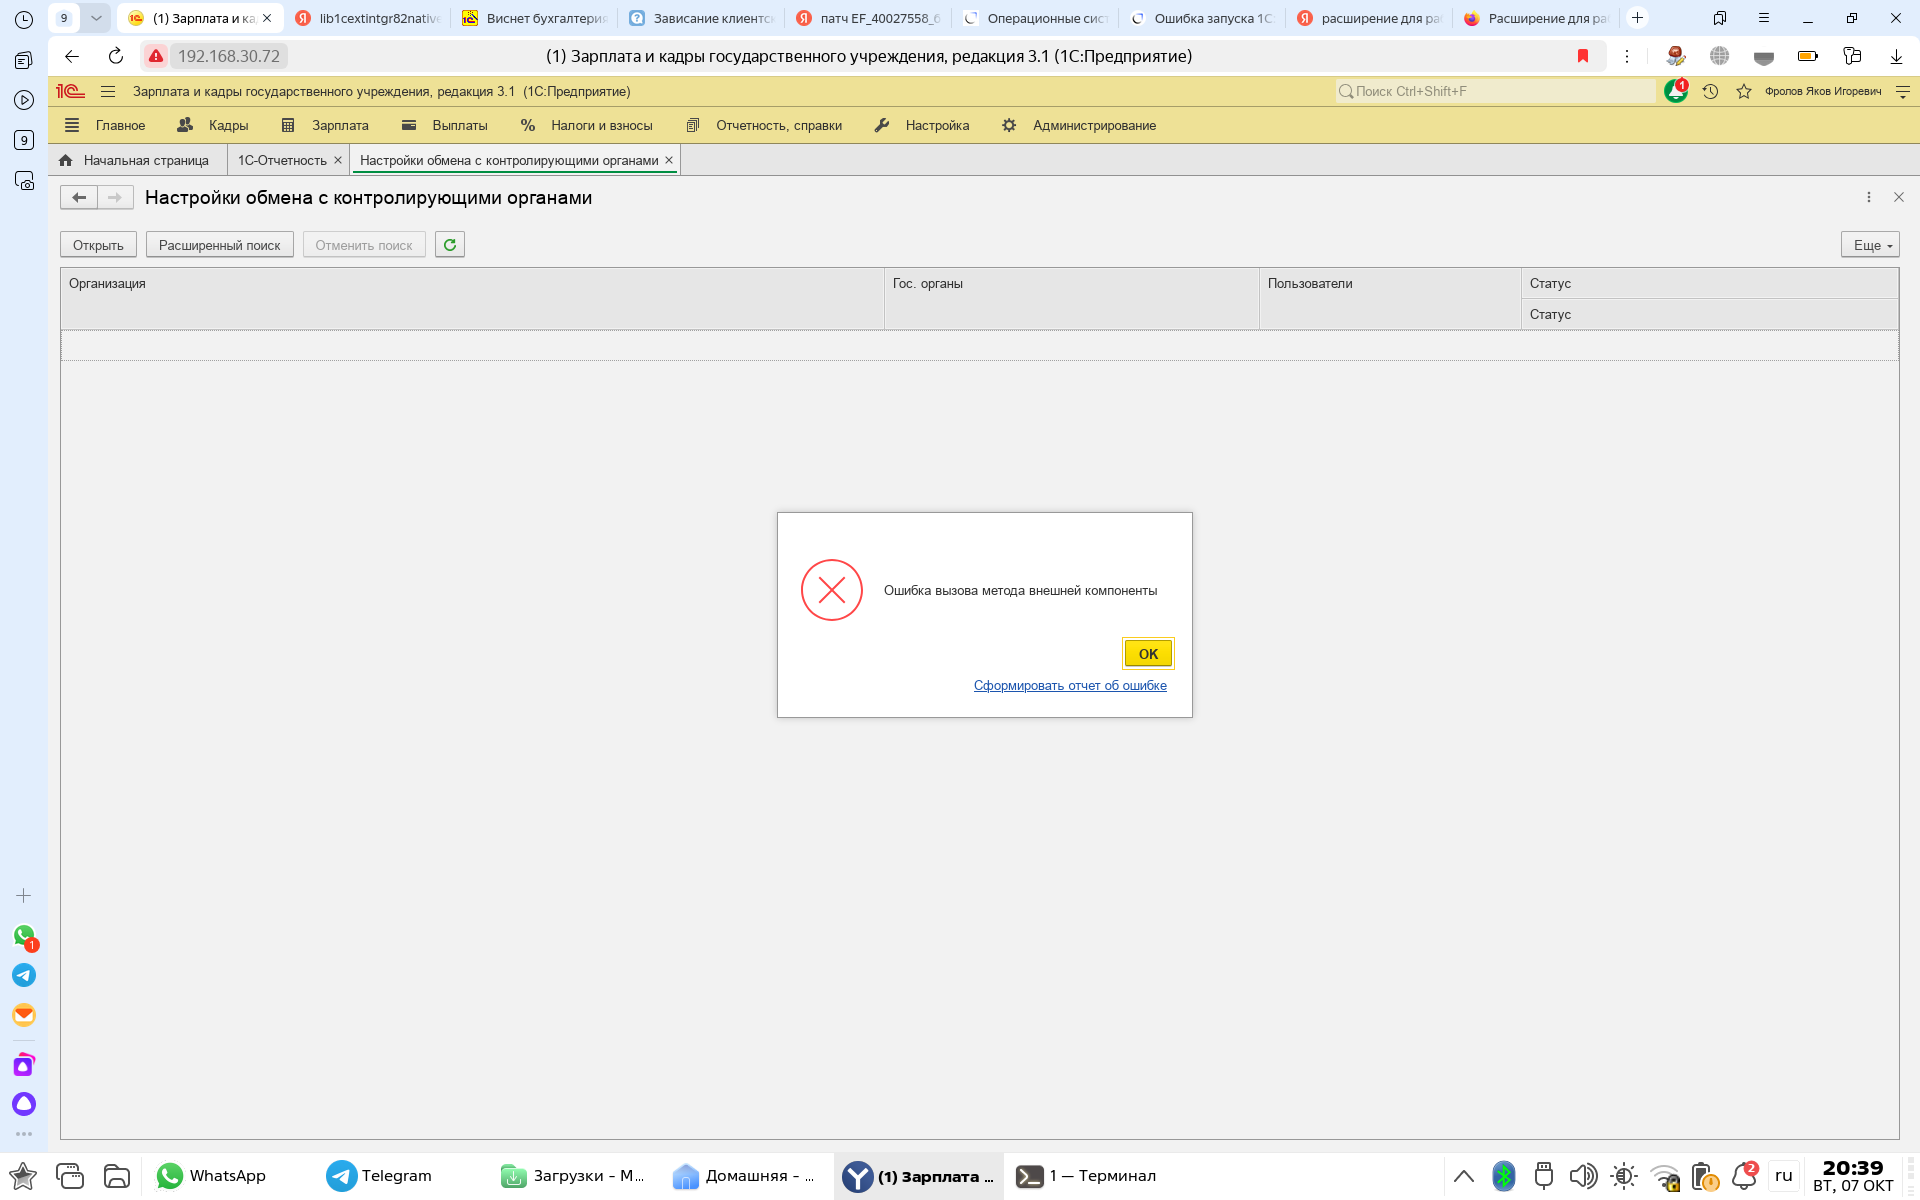Click the favorites star icon in 1C header
Image resolution: width=1920 pixels, height=1200 pixels.
[x=1744, y=91]
